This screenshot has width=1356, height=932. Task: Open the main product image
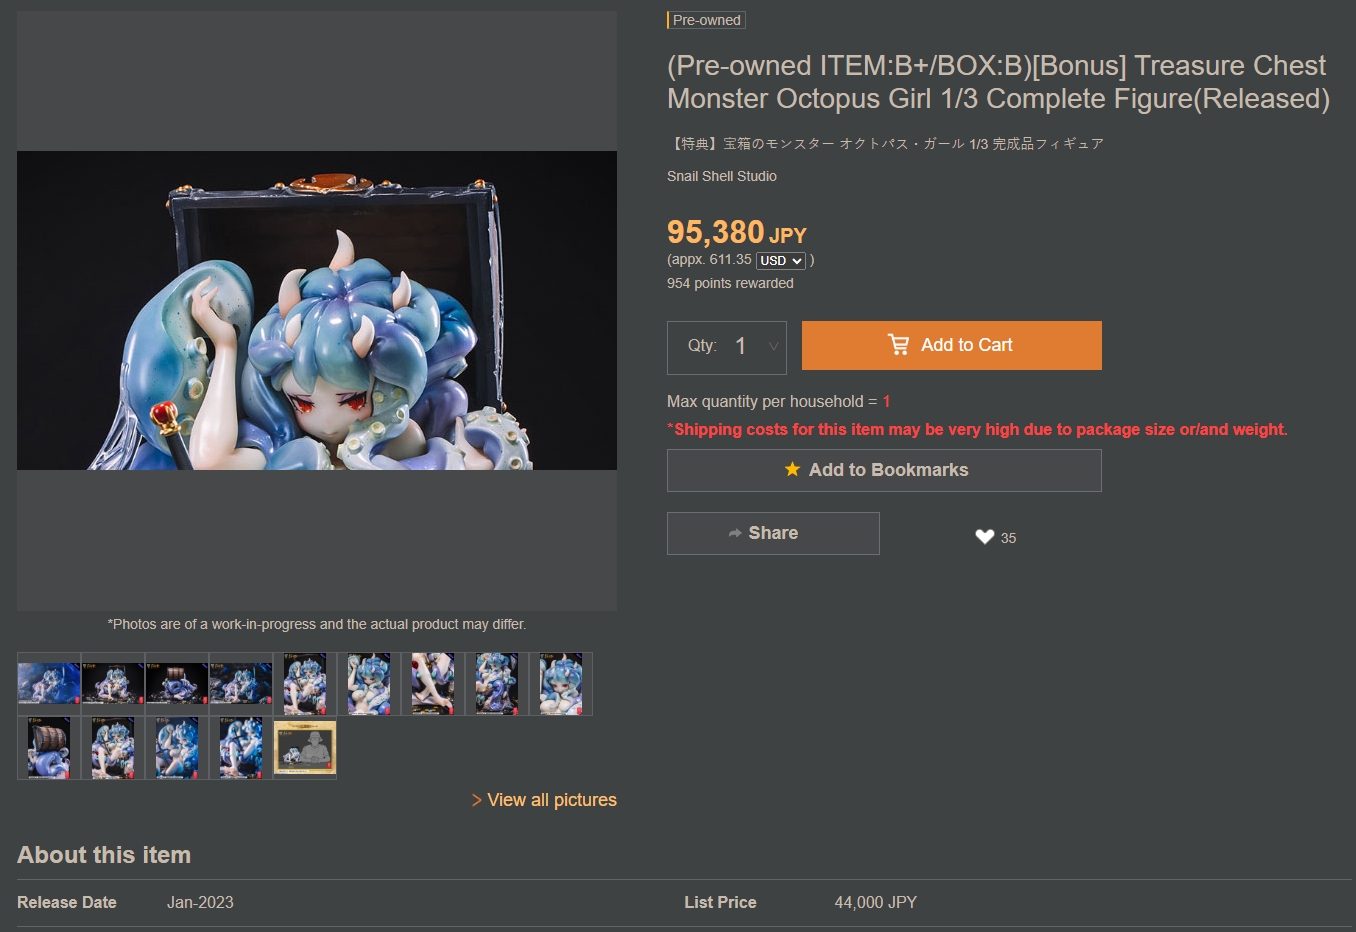tap(317, 310)
